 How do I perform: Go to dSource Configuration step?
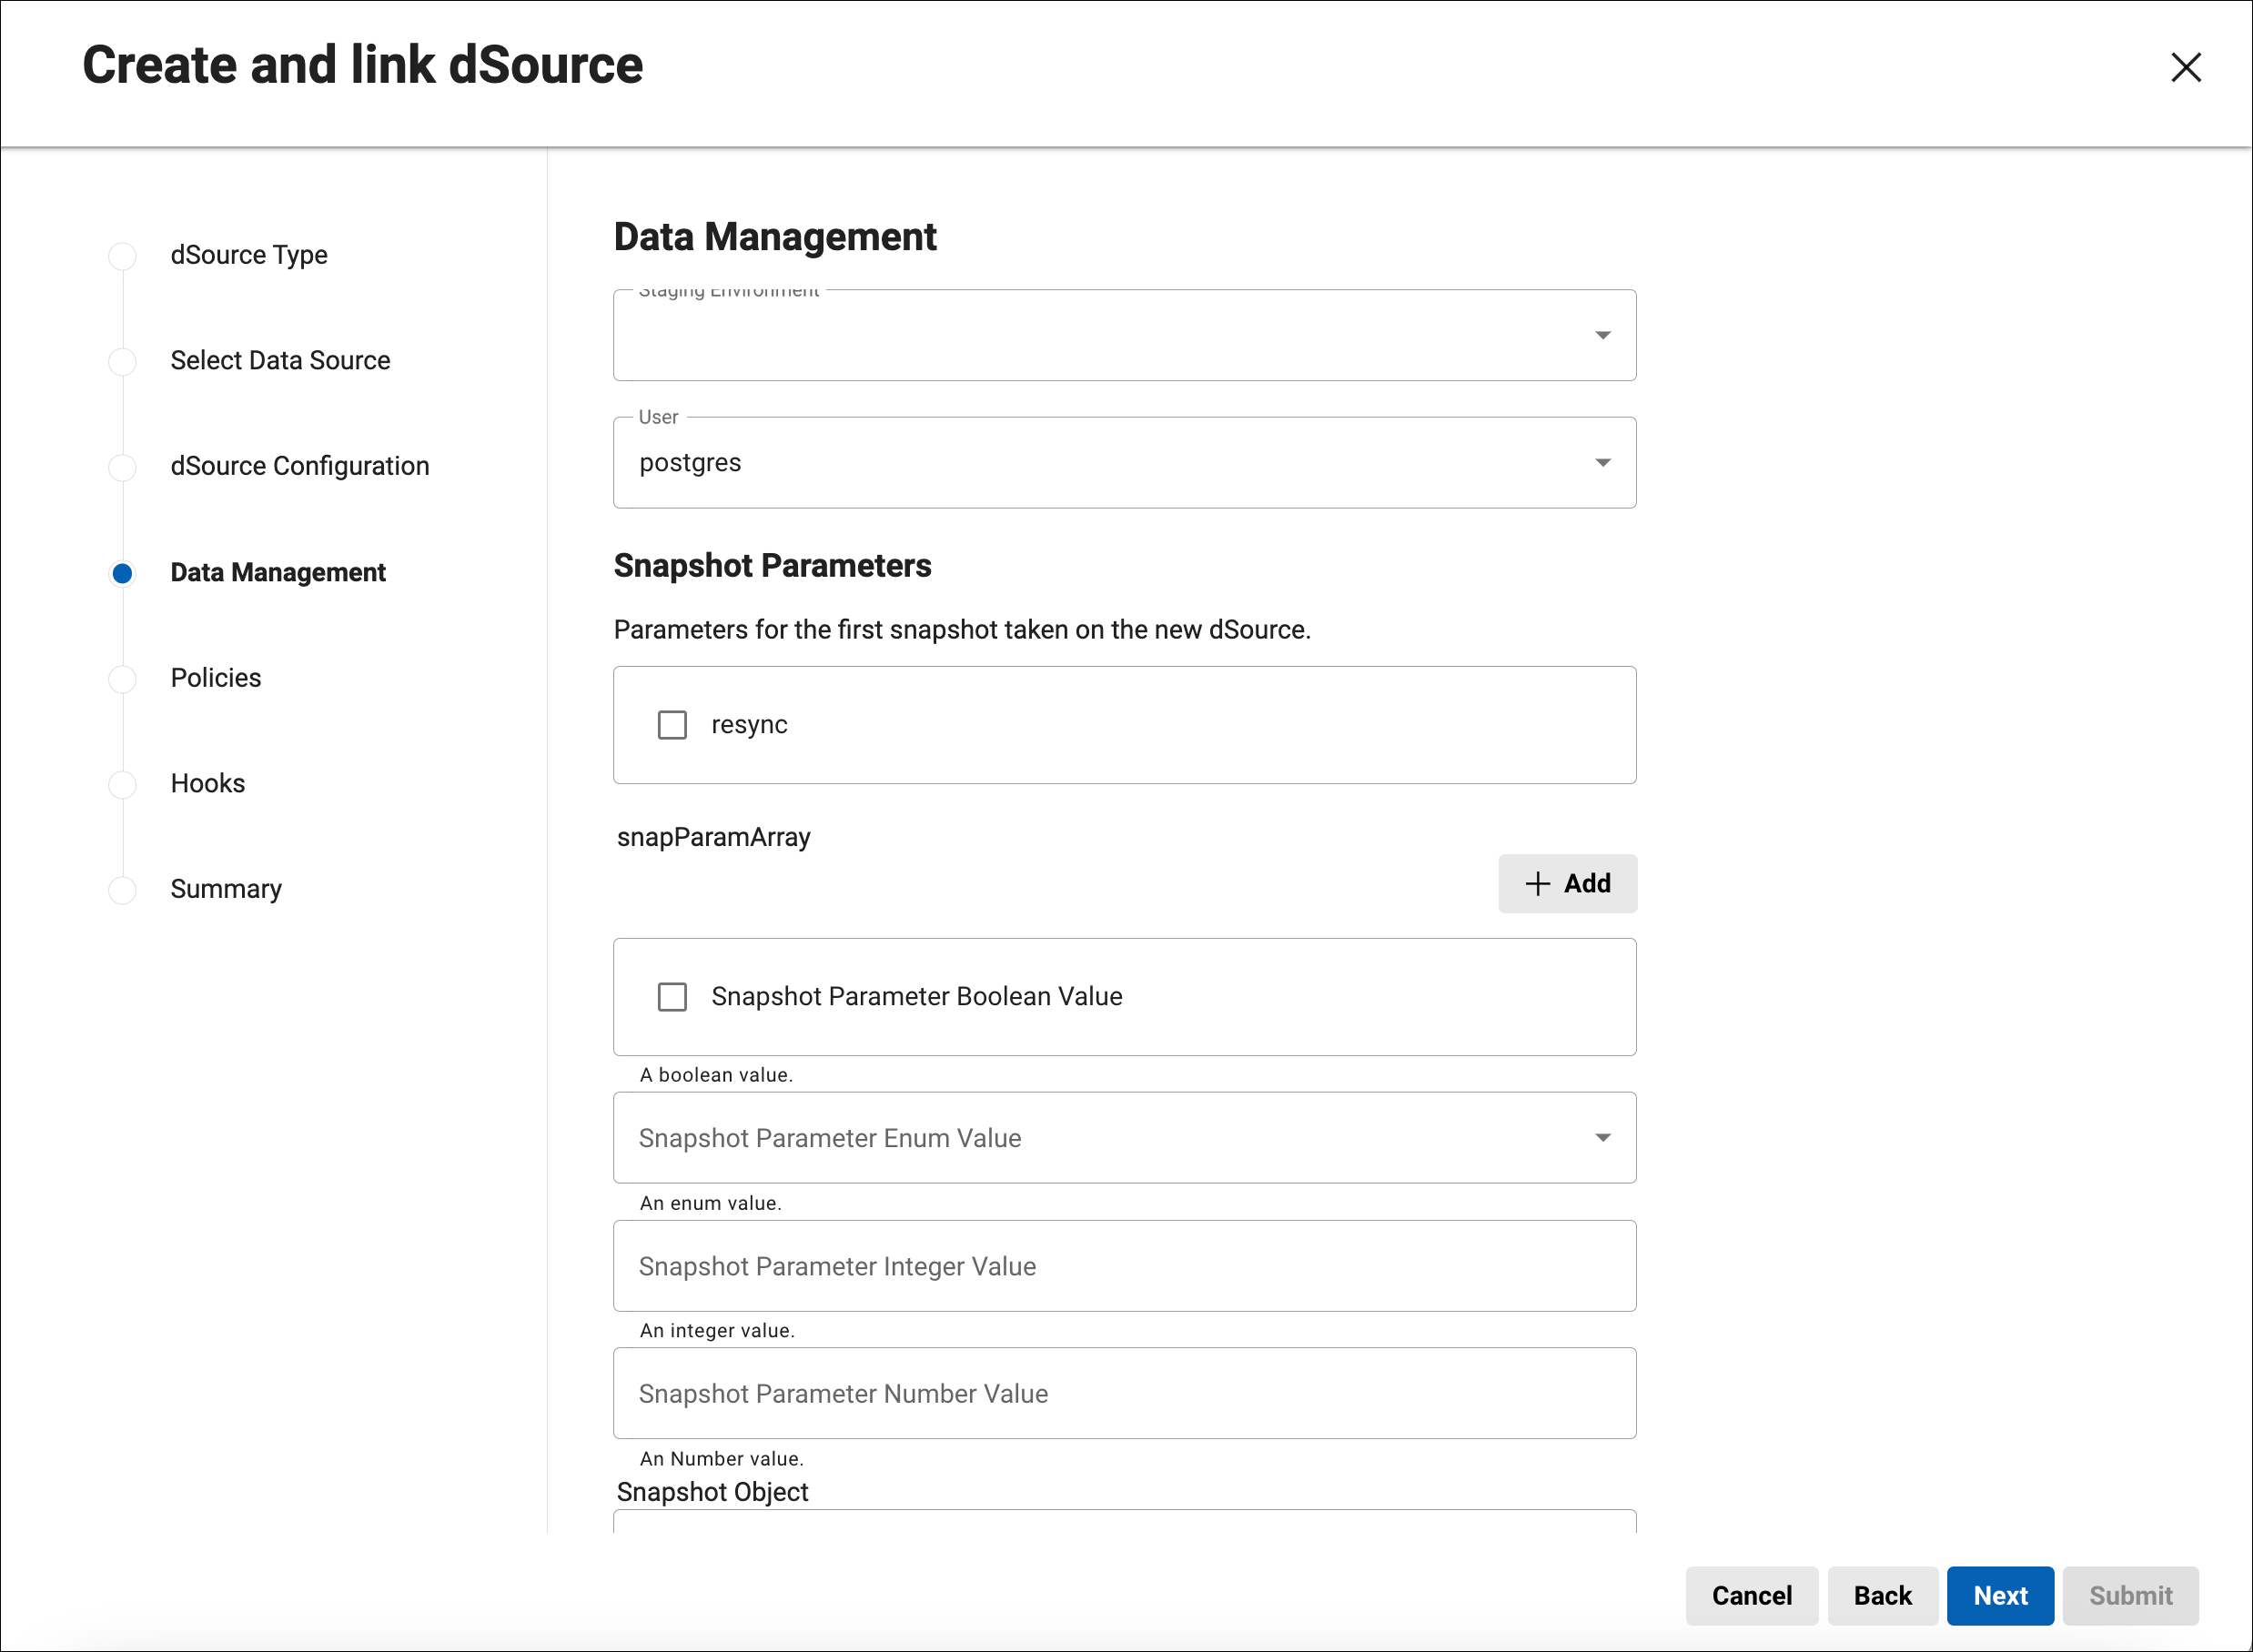click(299, 467)
